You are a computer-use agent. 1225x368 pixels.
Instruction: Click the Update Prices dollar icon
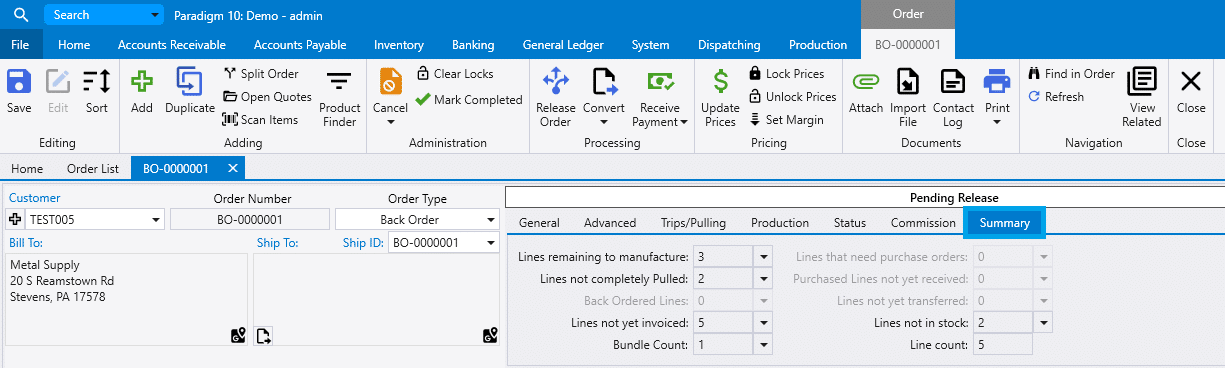pyautogui.click(x=720, y=82)
